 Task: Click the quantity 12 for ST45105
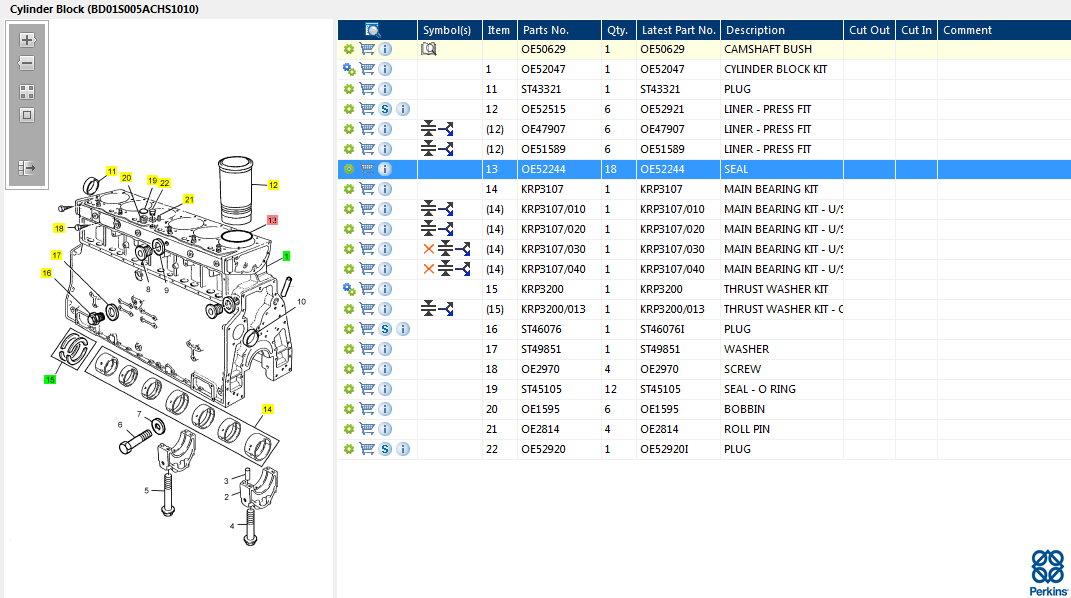(x=611, y=389)
